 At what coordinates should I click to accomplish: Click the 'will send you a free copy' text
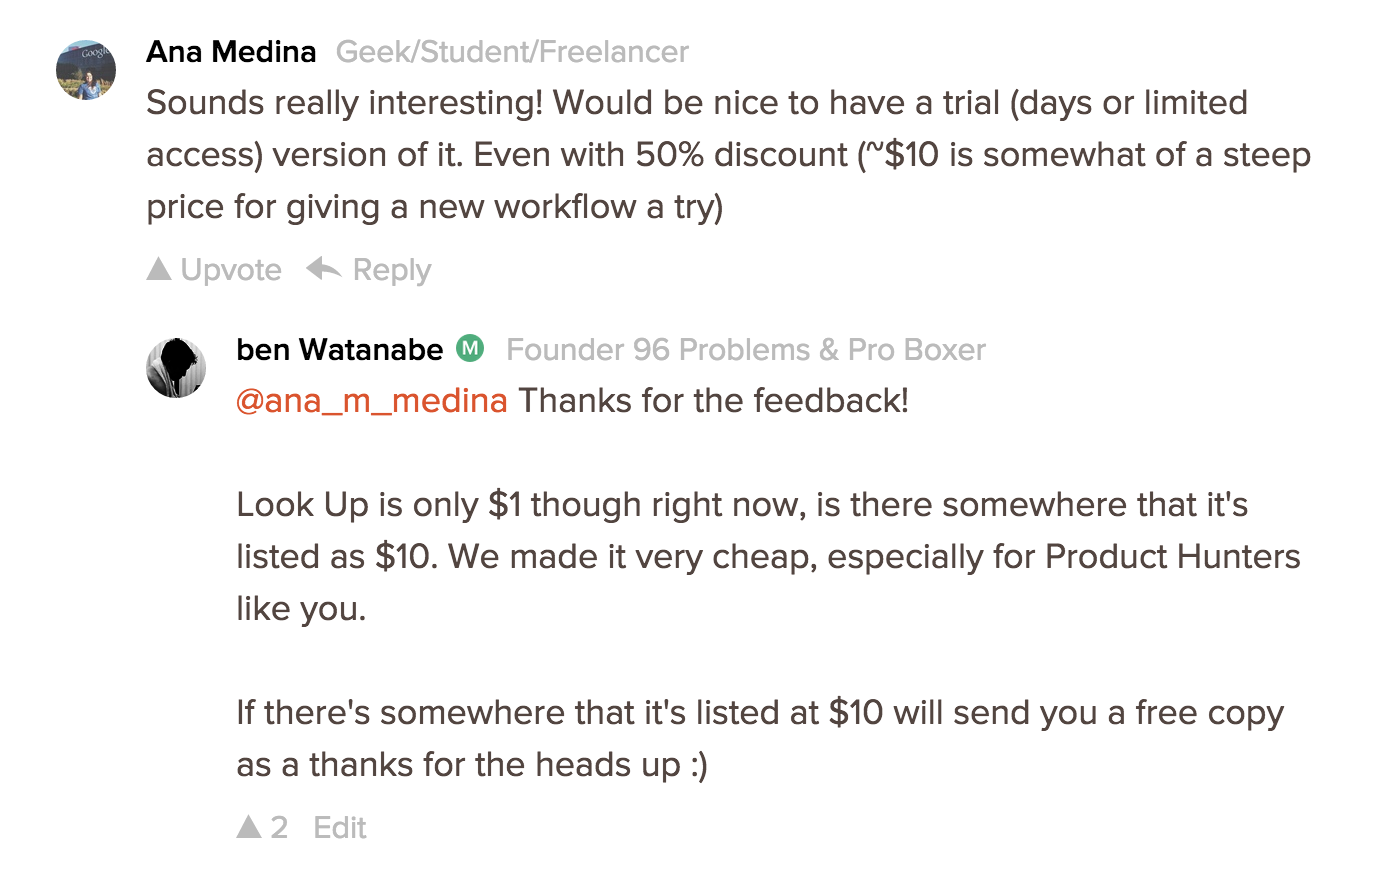click(x=1088, y=713)
